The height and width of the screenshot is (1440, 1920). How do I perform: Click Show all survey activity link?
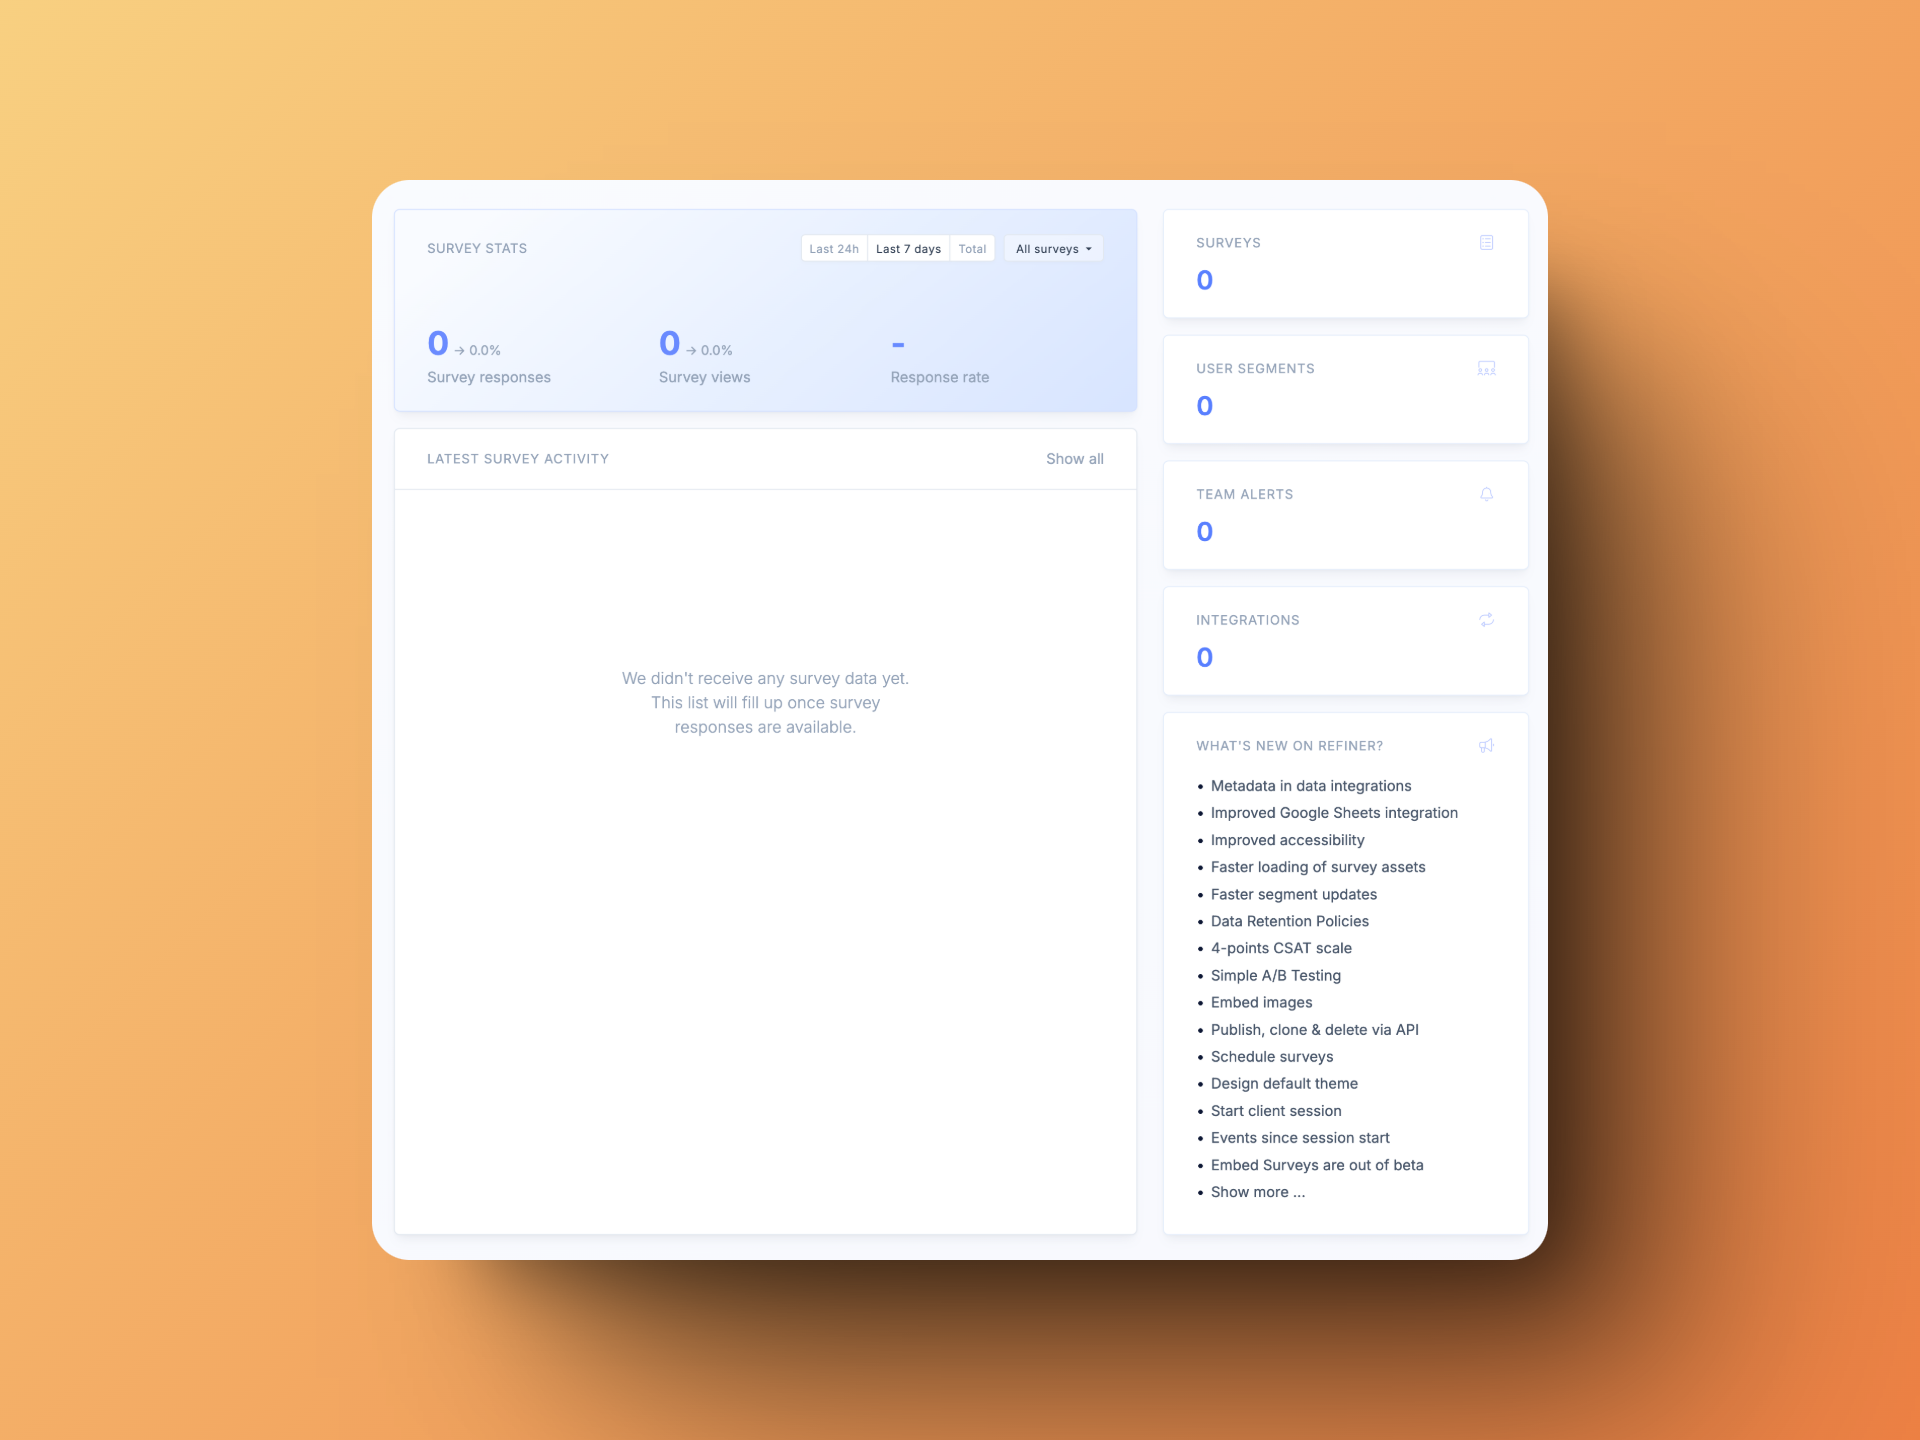point(1075,458)
